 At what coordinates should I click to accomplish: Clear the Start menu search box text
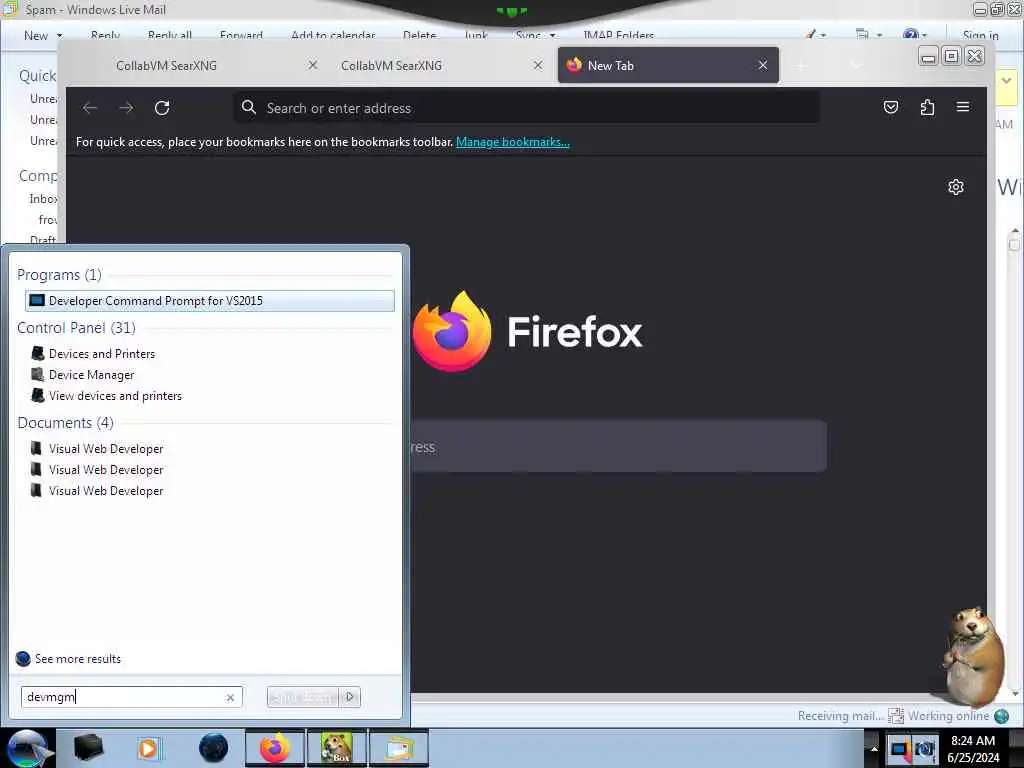(230, 697)
